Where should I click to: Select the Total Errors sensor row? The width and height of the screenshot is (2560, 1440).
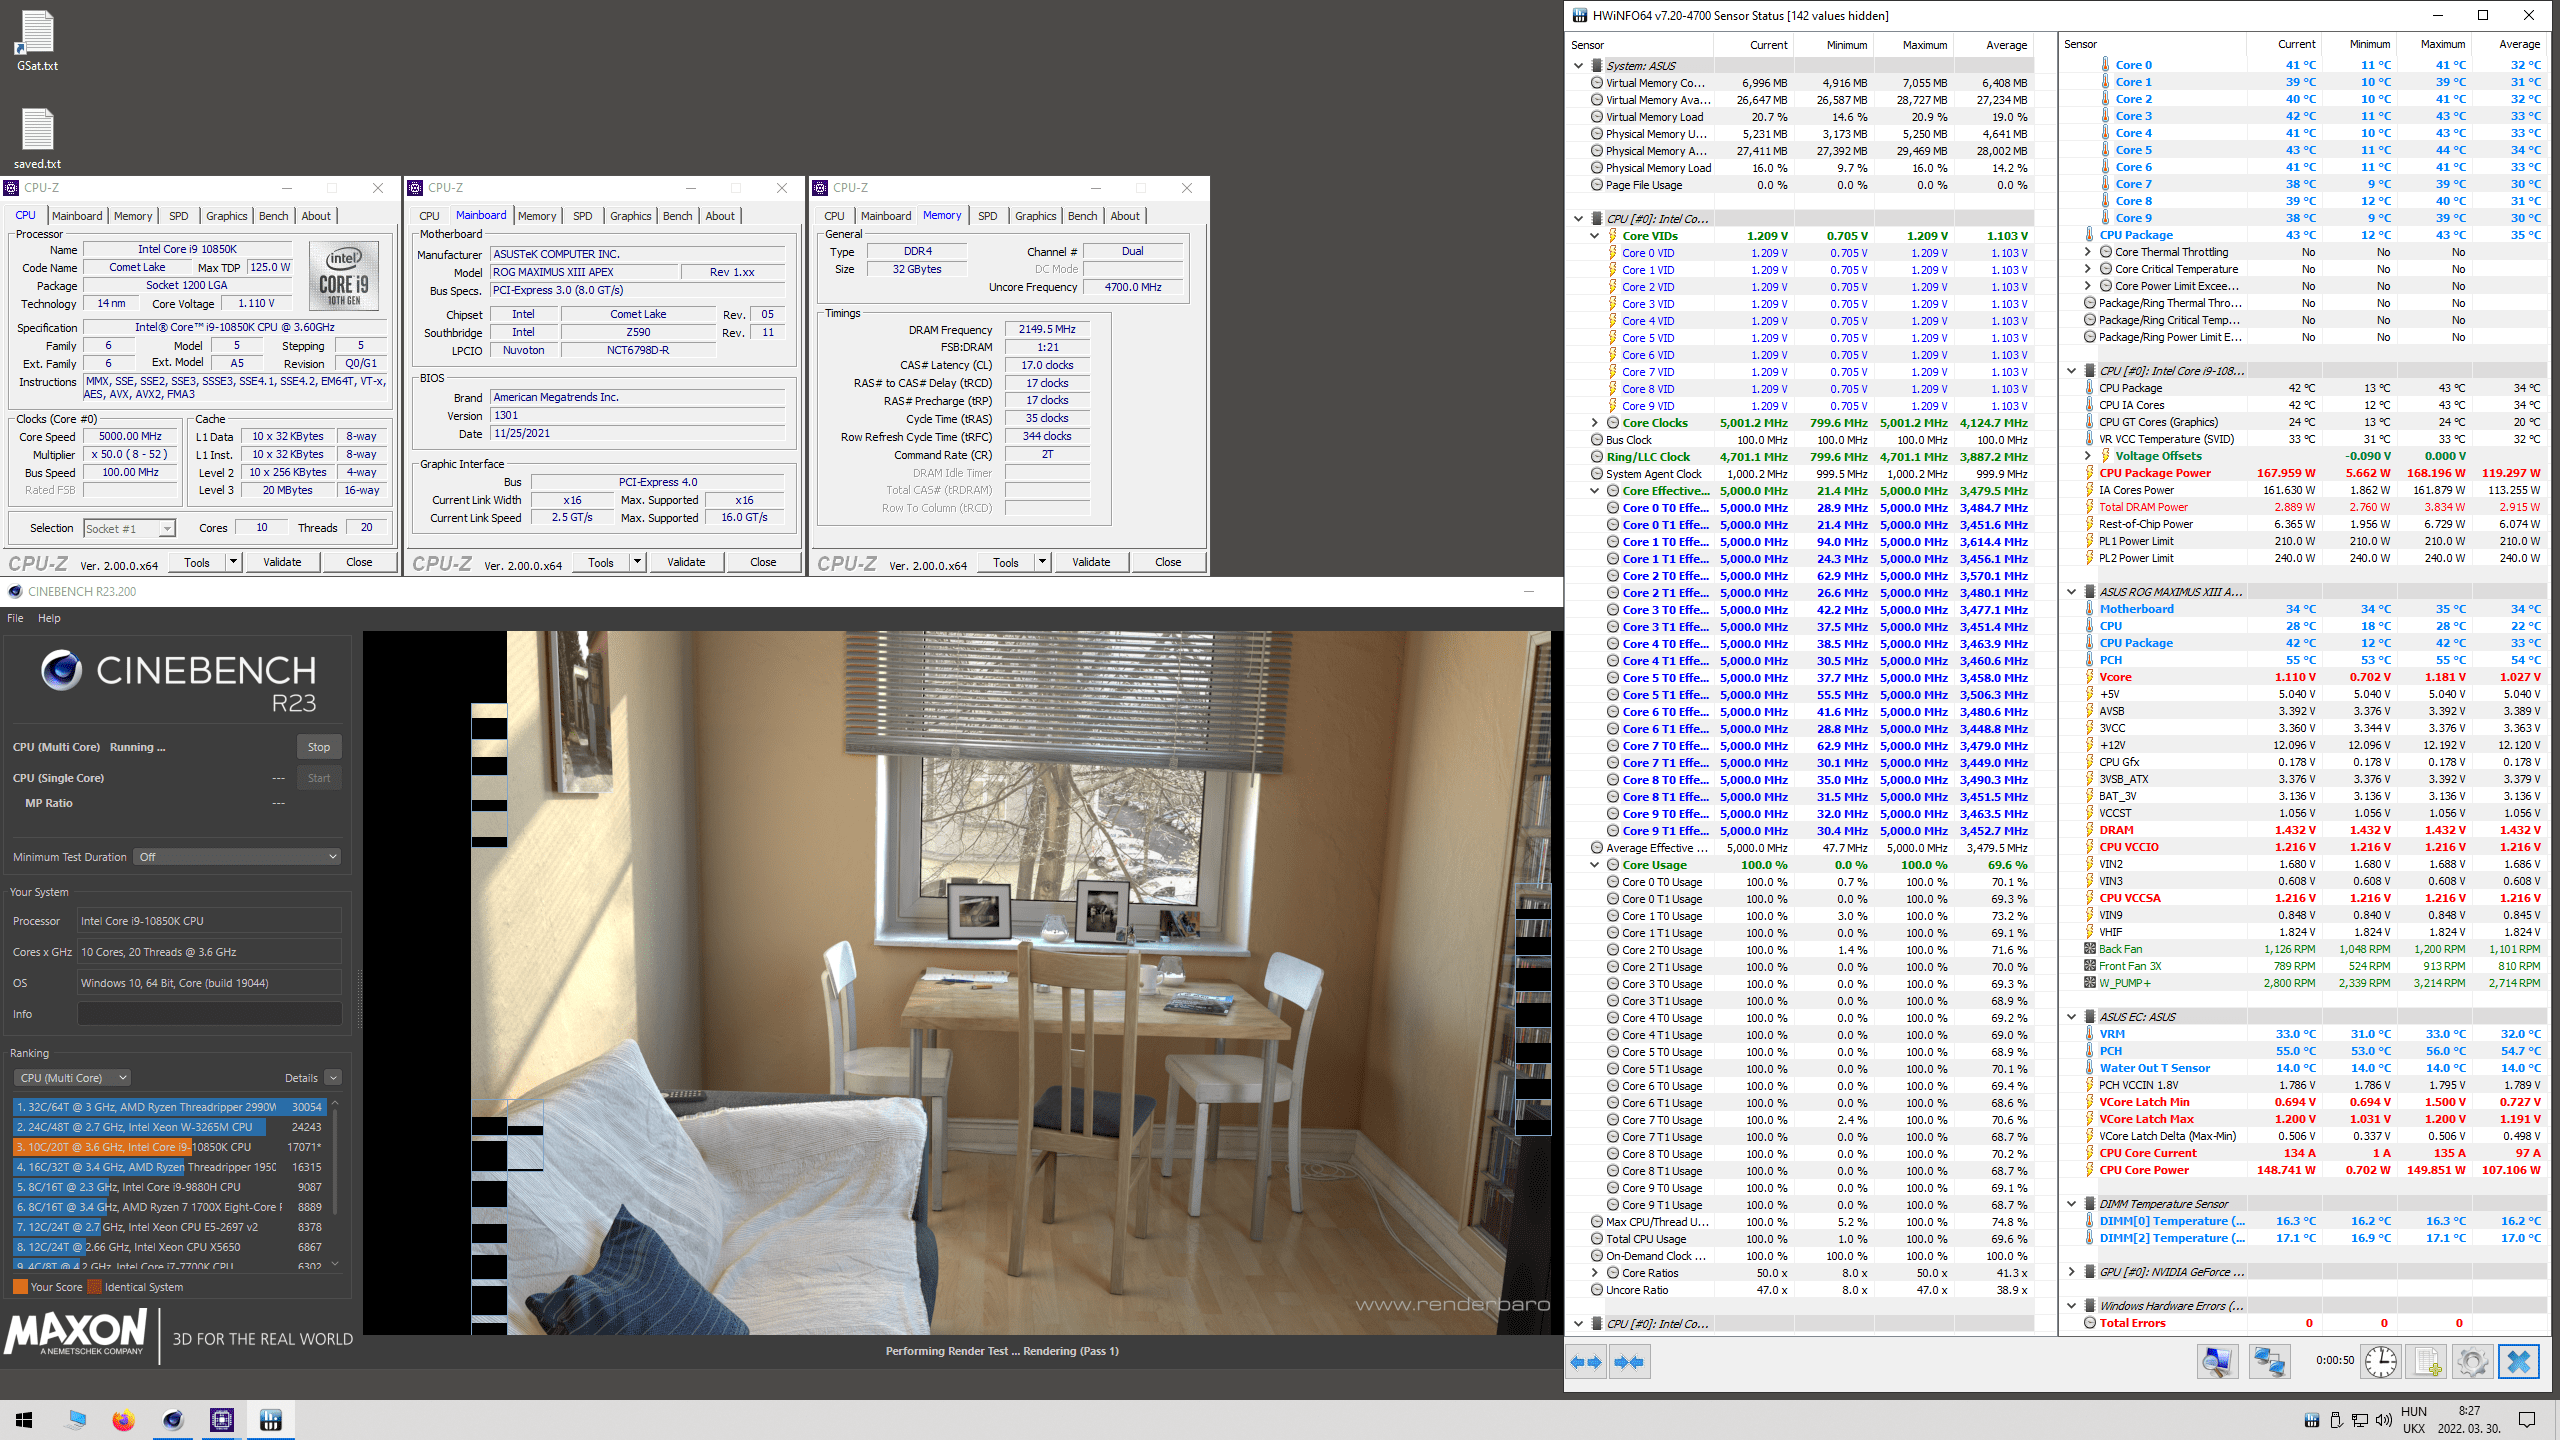click(2314, 1323)
